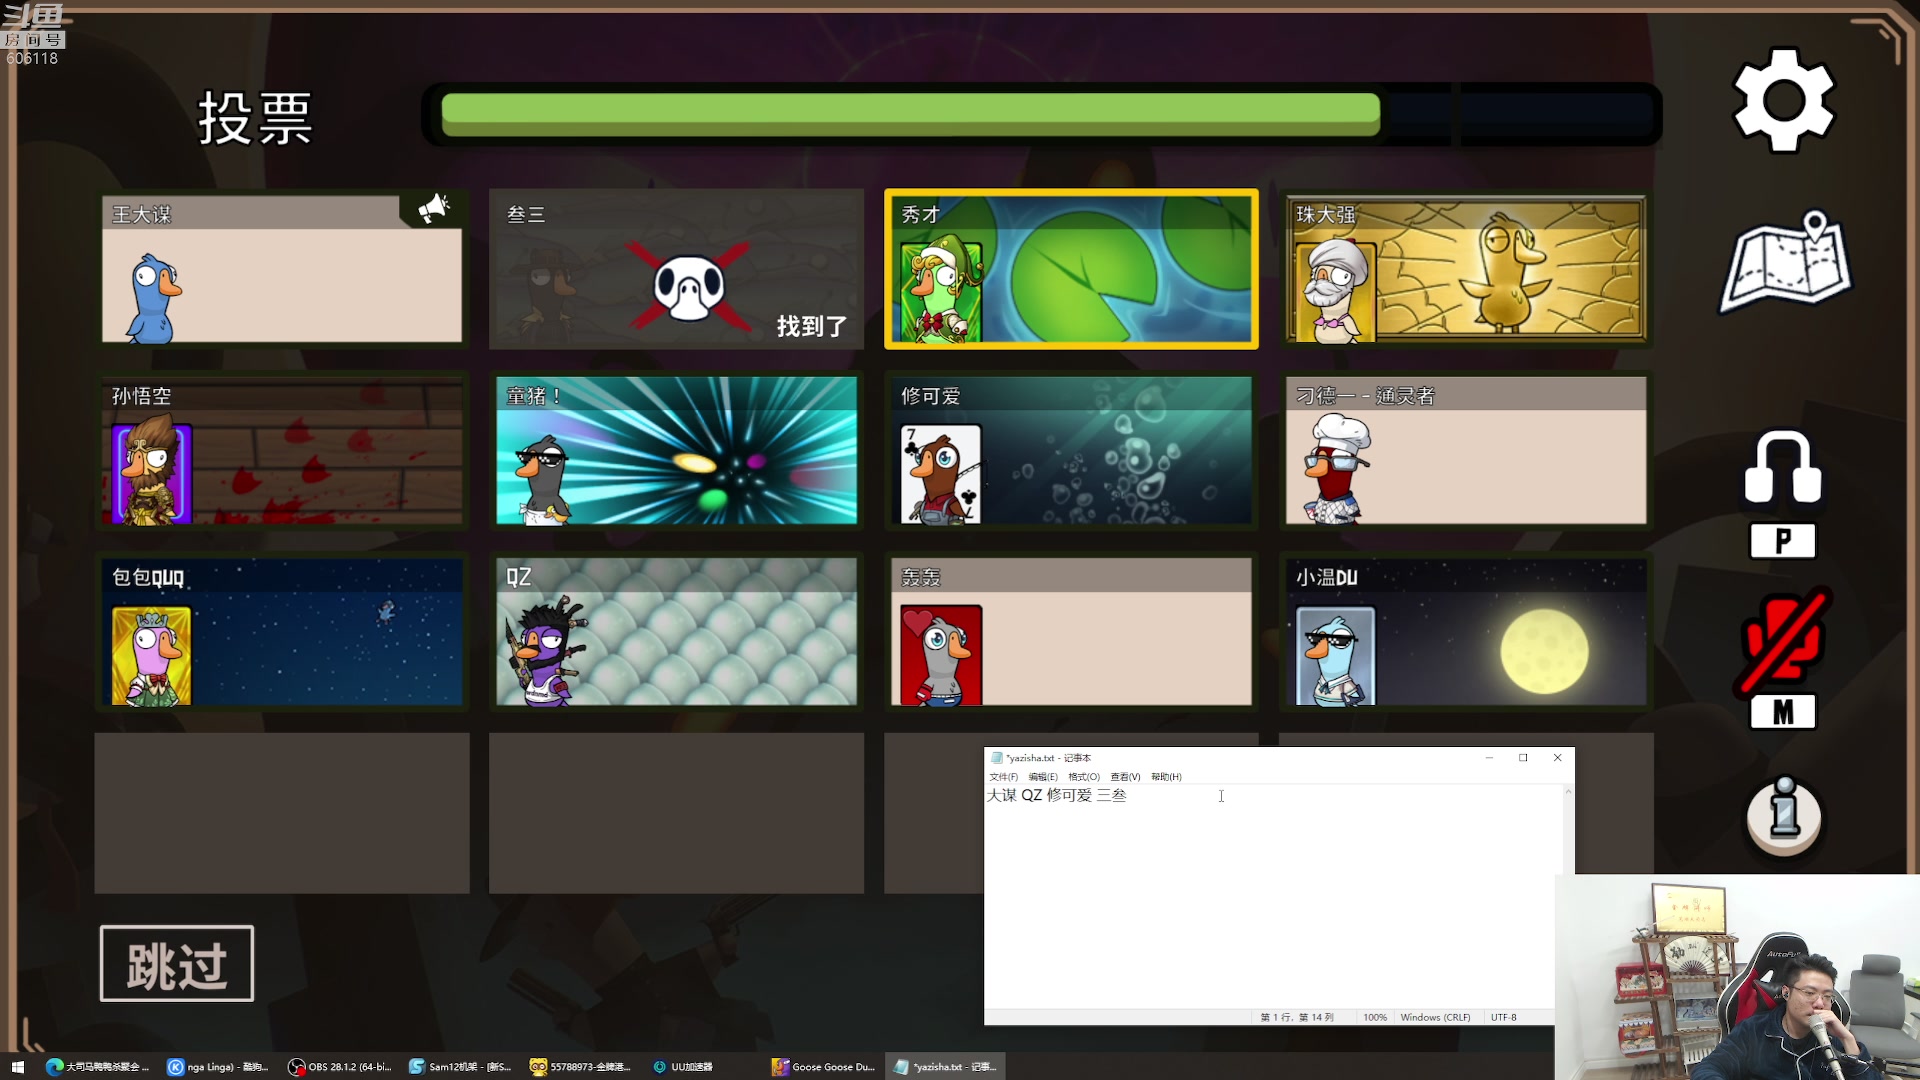Maximize the Notepad window
The height and width of the screenshot is (1080, 1920).
click(x=1523, y=758)
